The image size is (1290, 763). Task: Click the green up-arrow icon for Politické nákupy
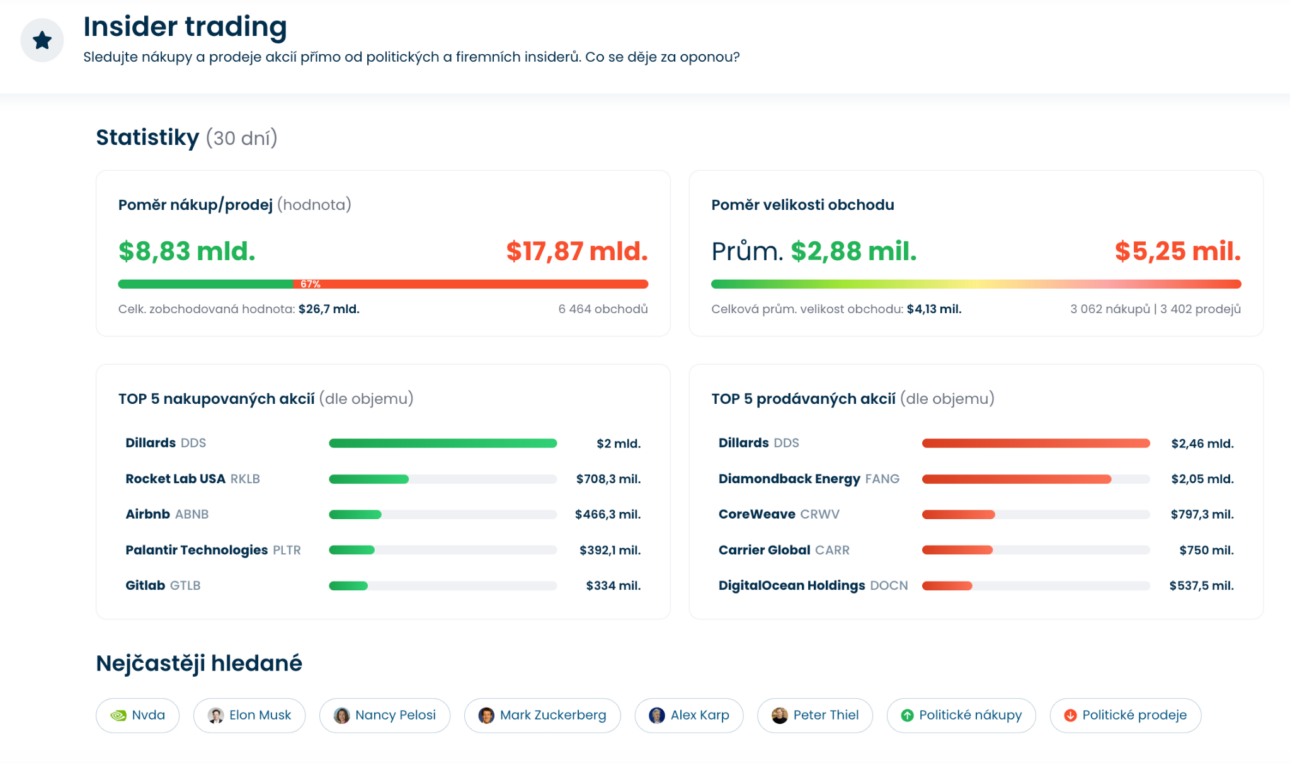pyautogui.click(x=907, y=715)
